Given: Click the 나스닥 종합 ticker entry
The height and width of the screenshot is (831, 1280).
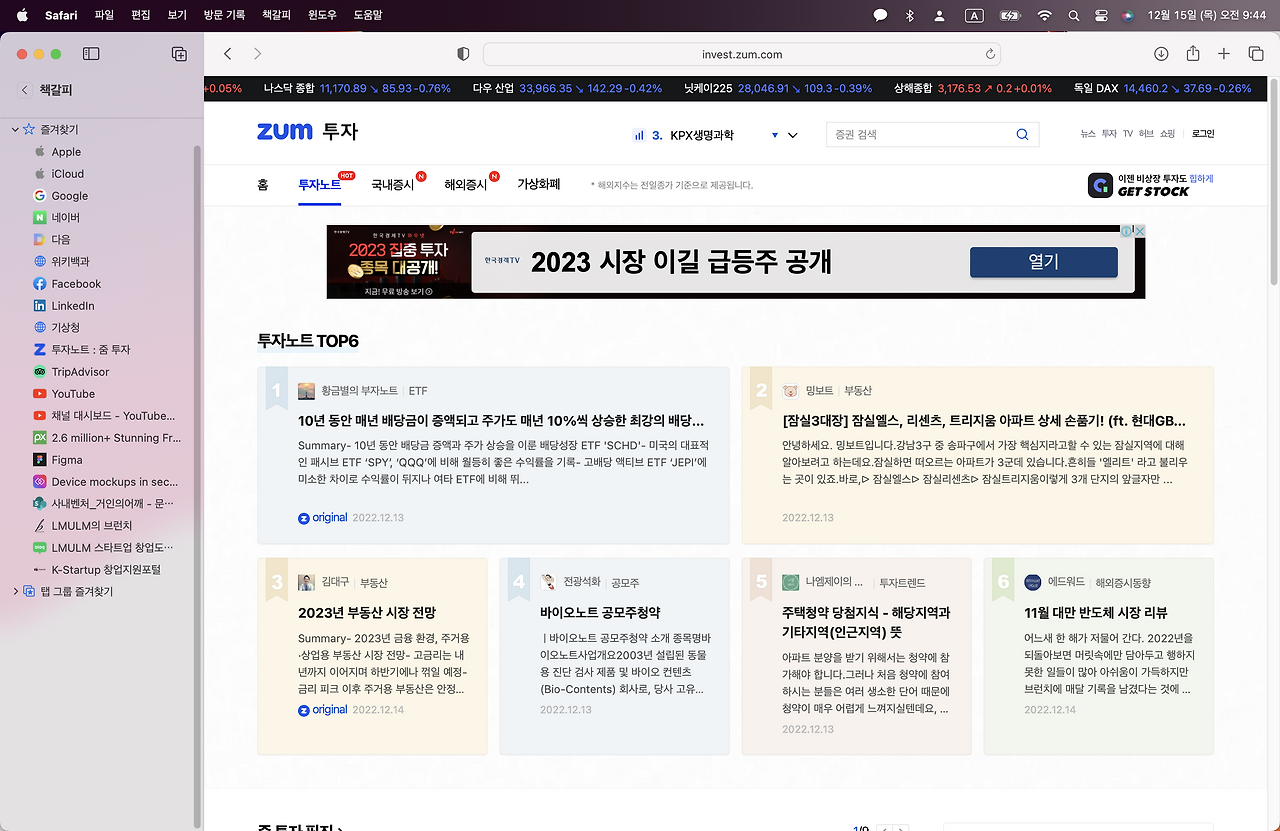Looking at the screenshot, I should 357,88.
